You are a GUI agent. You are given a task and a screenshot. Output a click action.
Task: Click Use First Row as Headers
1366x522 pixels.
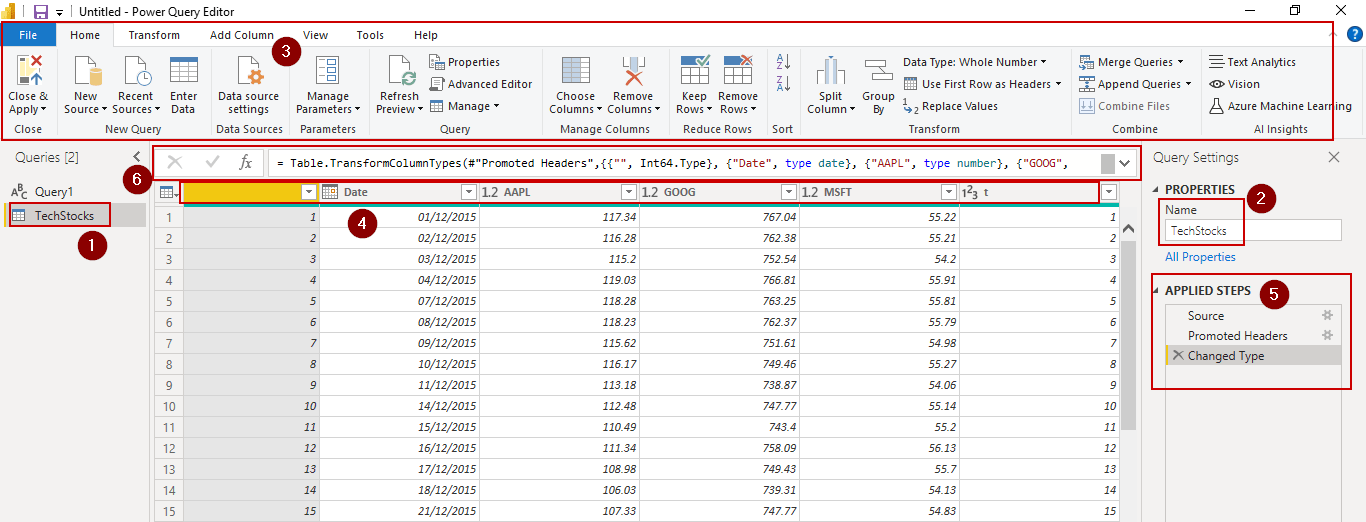pyautogui.click(x=982, y=84)
